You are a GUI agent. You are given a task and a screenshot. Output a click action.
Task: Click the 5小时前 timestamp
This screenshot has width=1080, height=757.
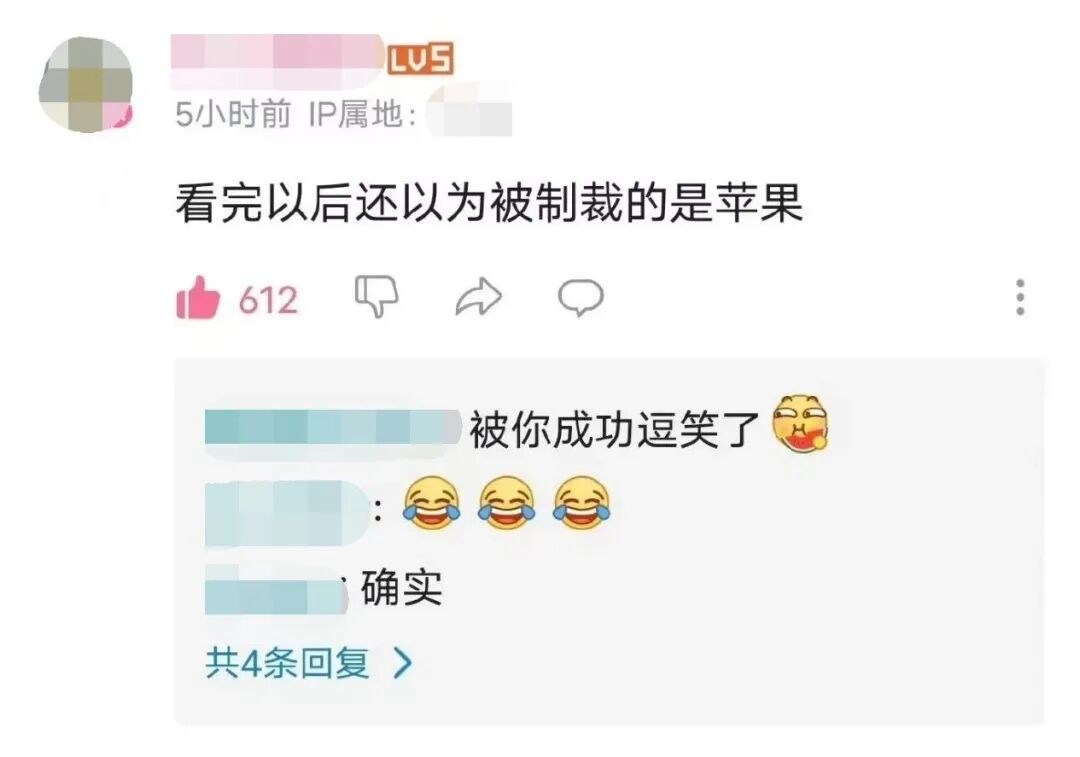pyautogui.click(x=233, y=114)
